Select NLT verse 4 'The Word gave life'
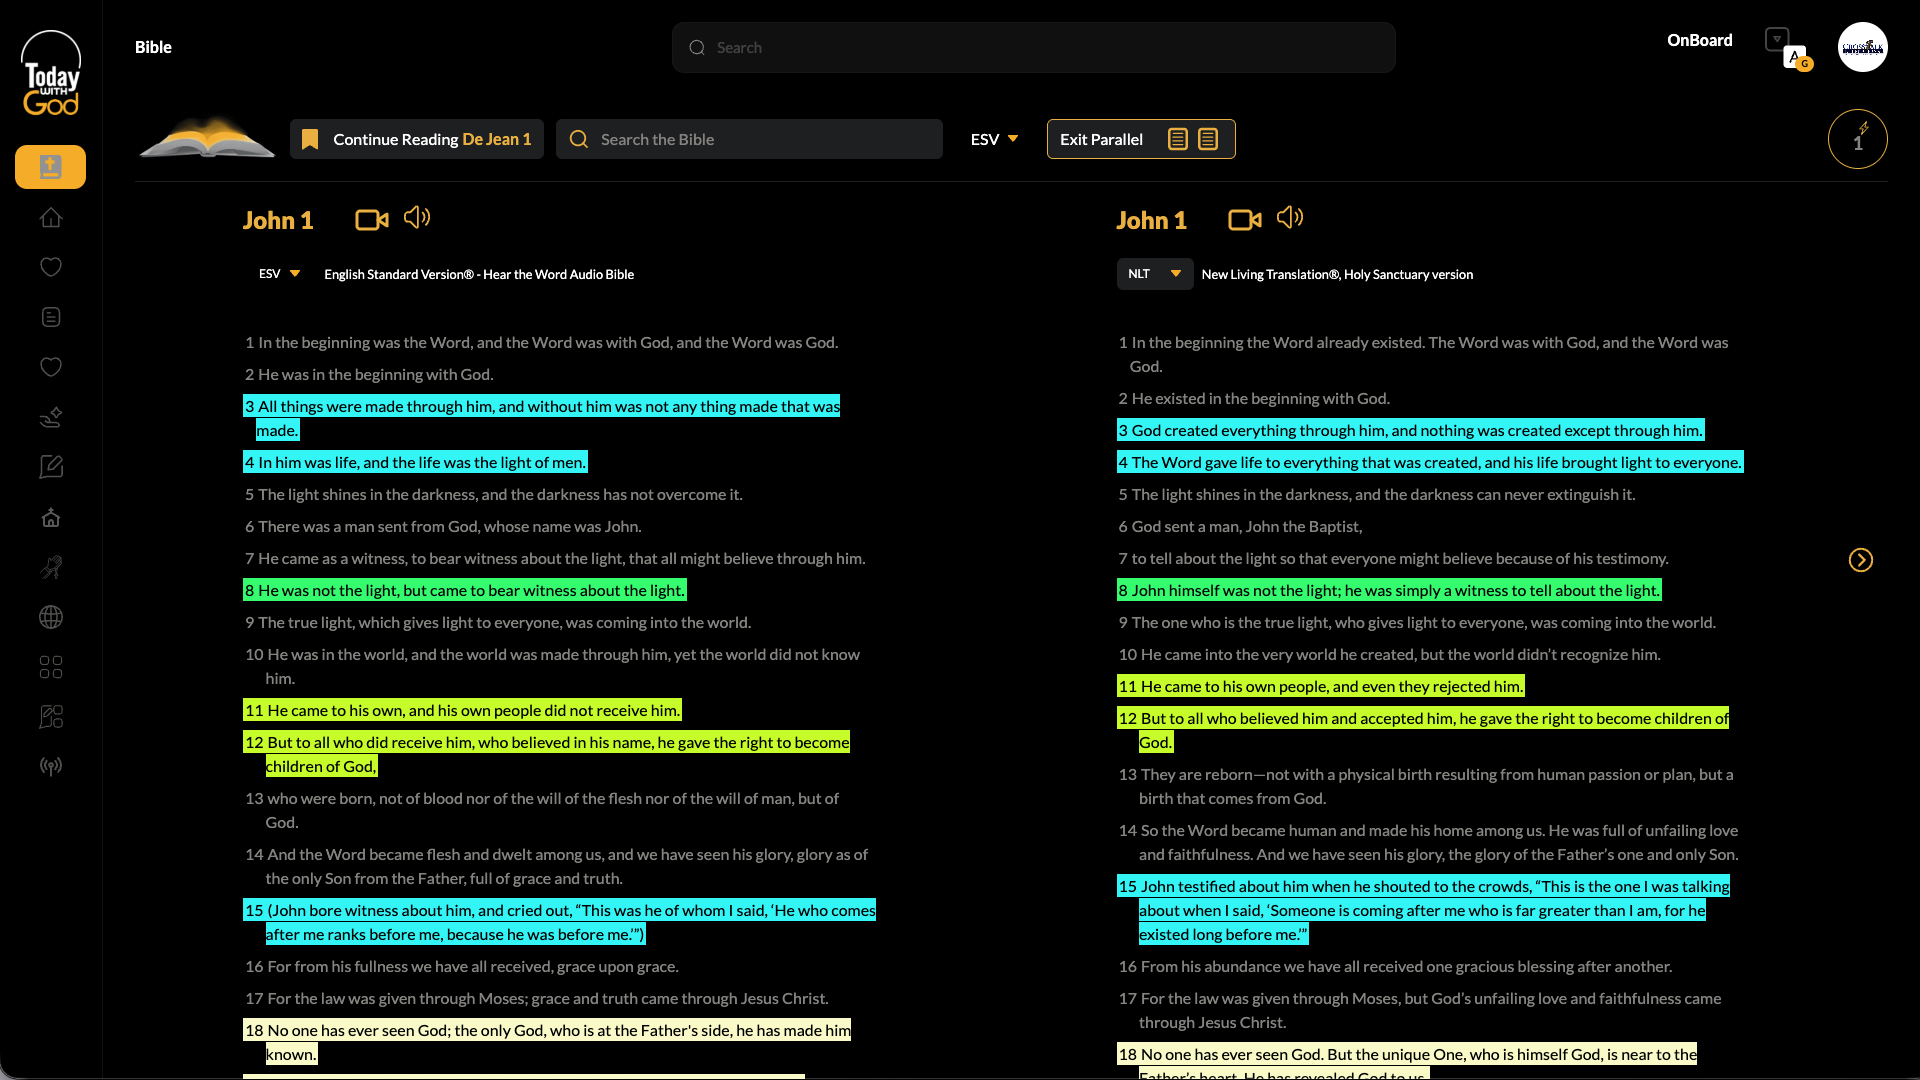Screen dimensions: 1920x1080 tap(1430, 462)
